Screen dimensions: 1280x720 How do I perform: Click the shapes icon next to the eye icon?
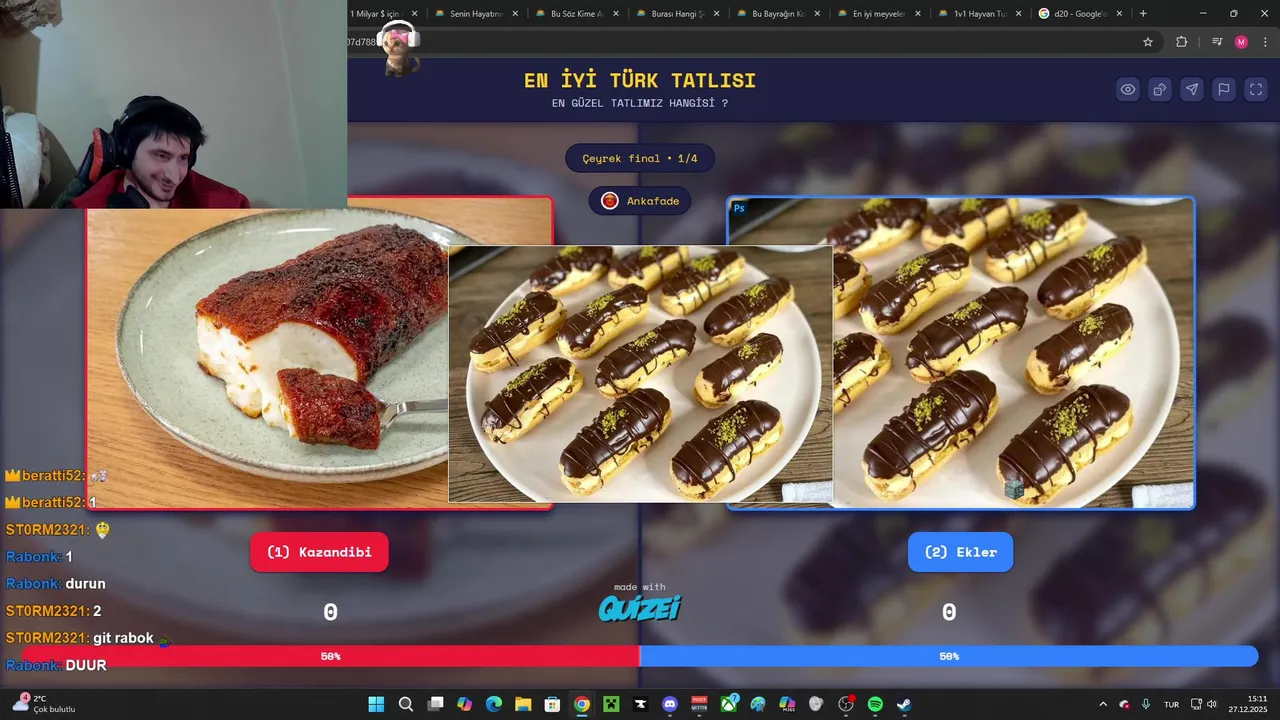(x=1160, y=89)
